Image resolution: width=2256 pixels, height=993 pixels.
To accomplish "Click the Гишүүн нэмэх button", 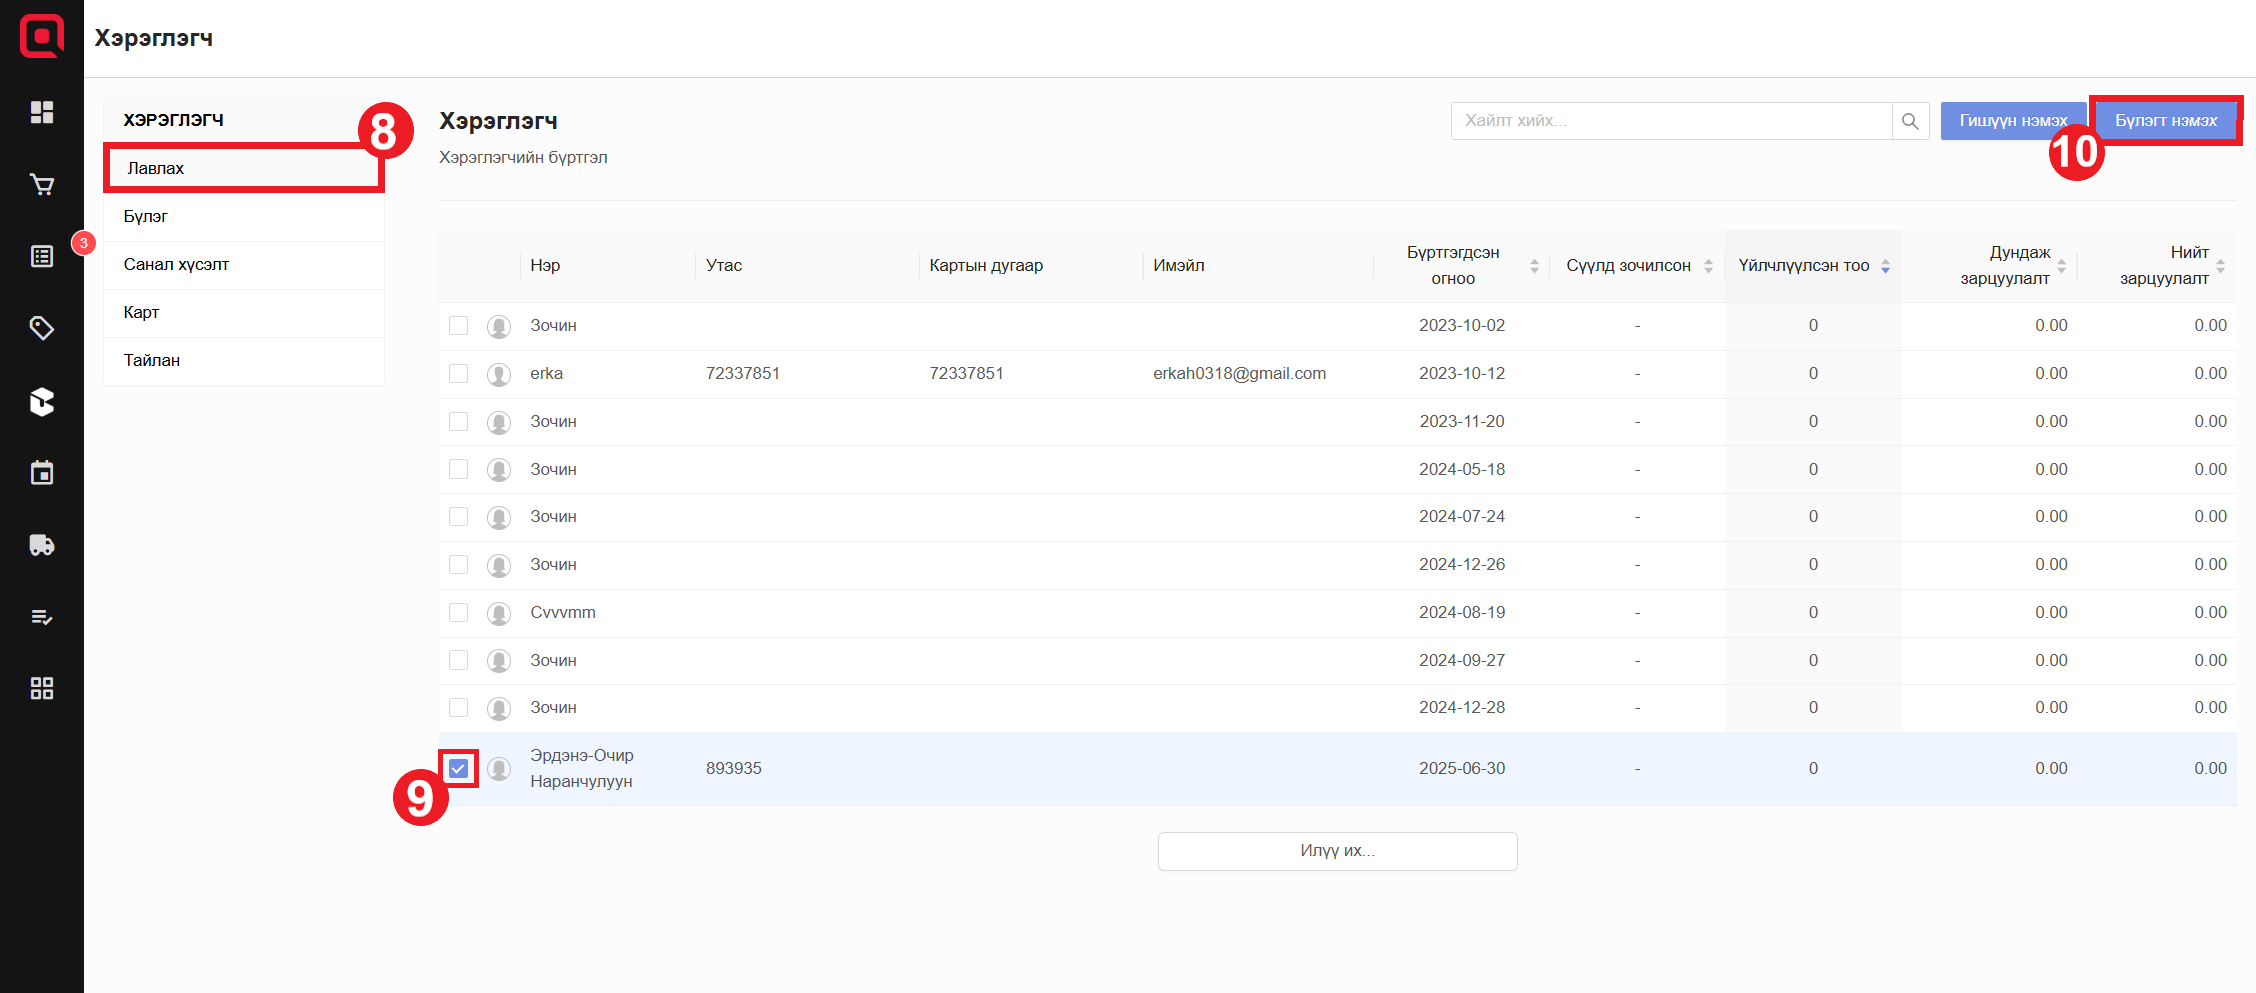I will [2012, 121].
